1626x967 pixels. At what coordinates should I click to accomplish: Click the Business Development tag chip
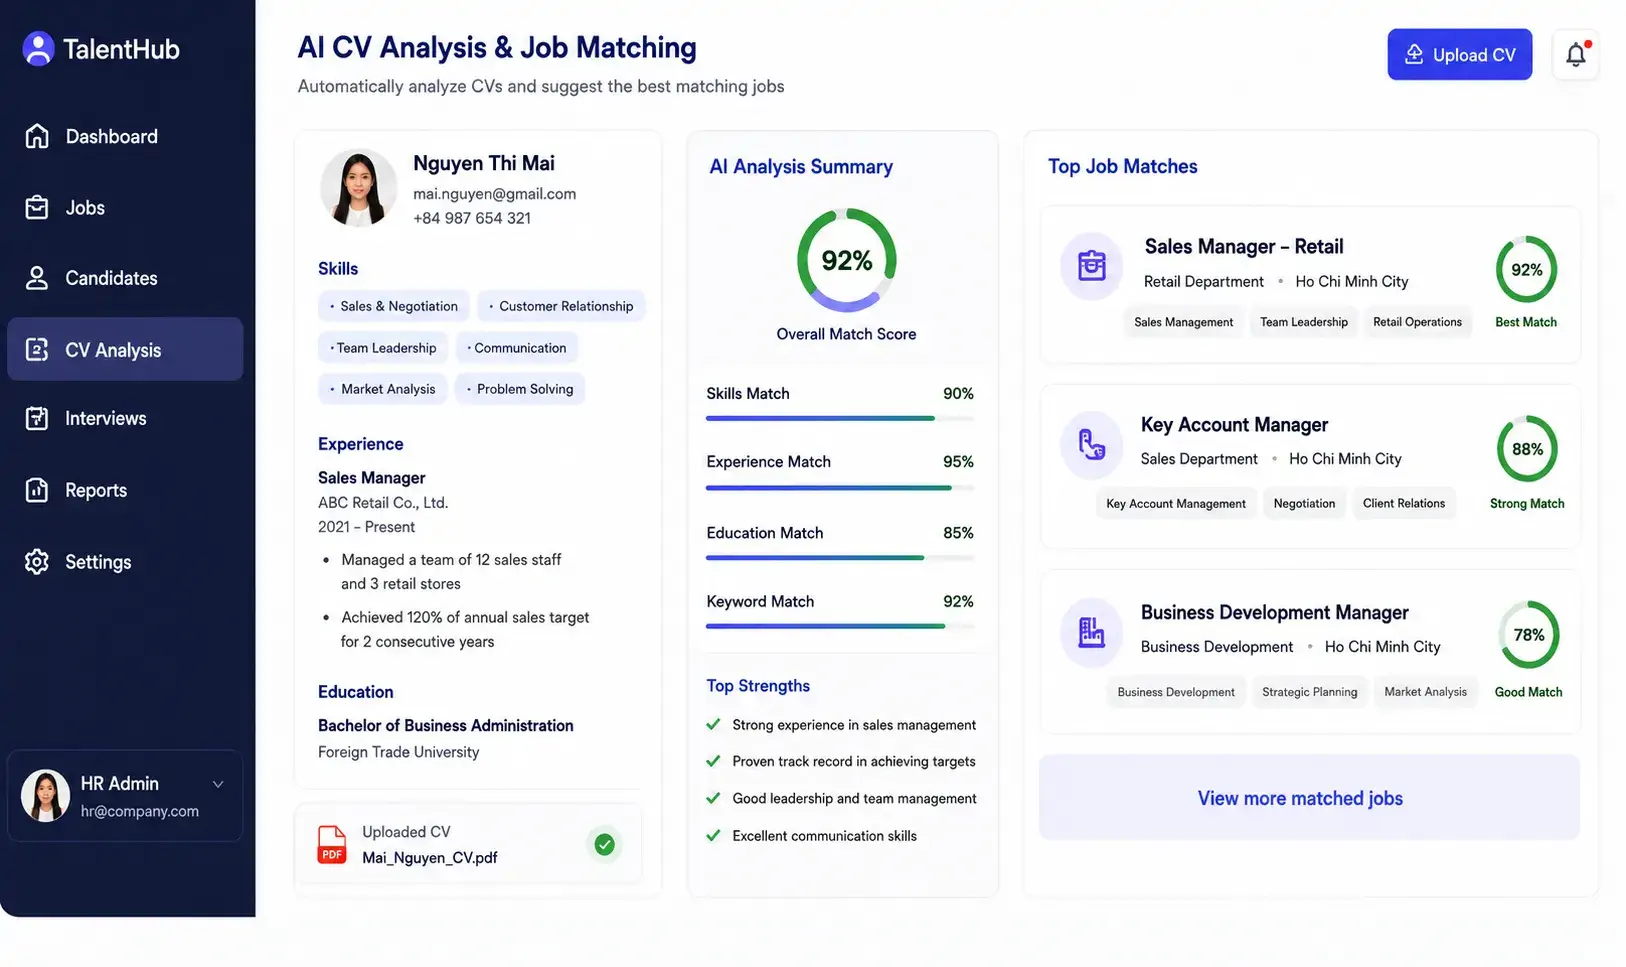1175,692
